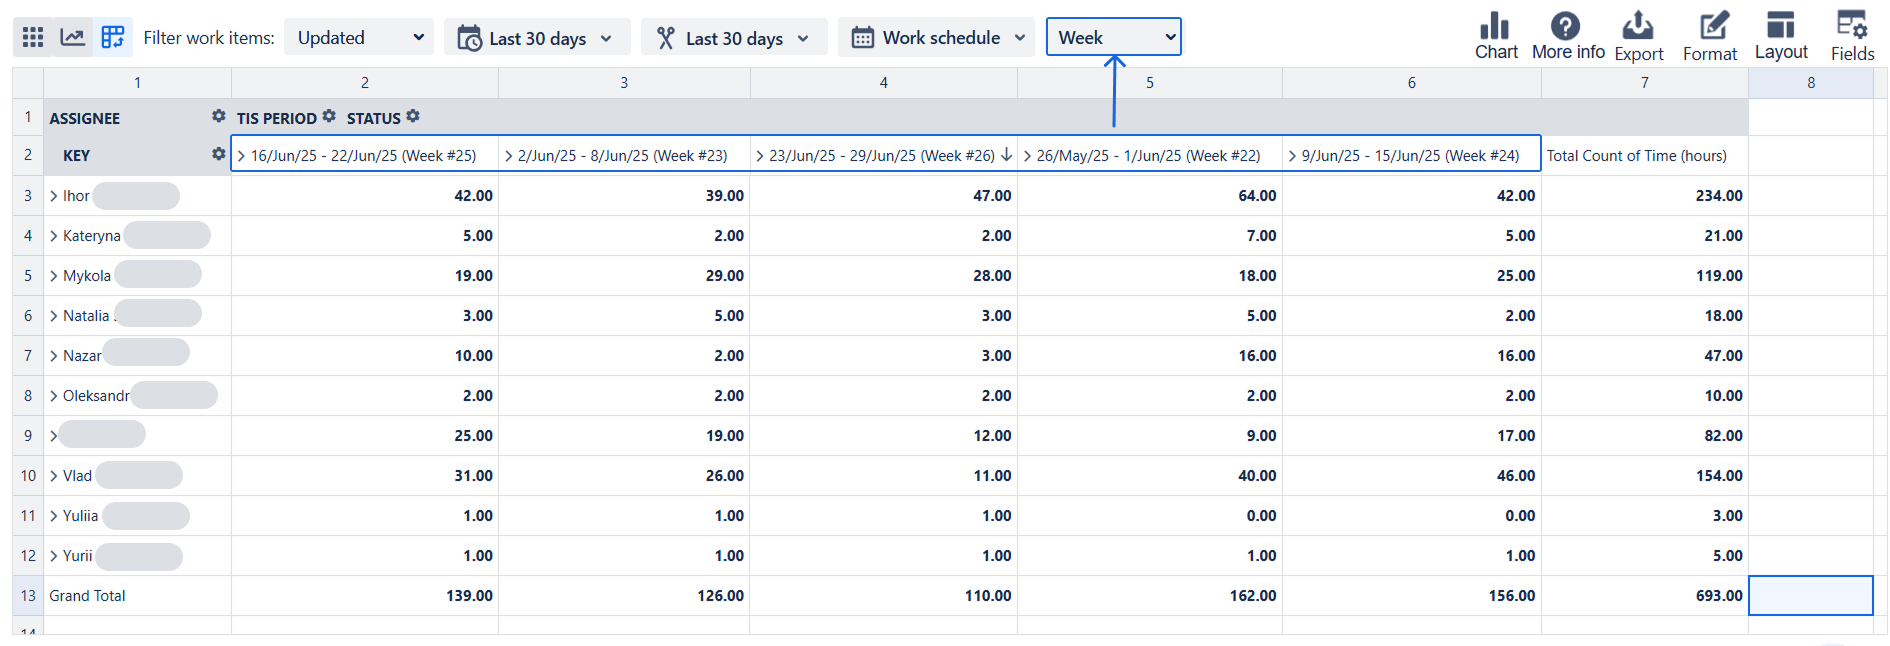Expand the Vlad assignee row

point(54,476)
